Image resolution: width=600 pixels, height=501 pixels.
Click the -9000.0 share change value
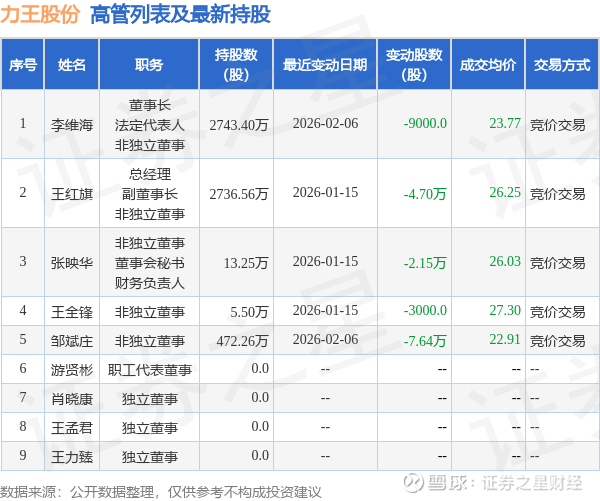tap(425, 124)
